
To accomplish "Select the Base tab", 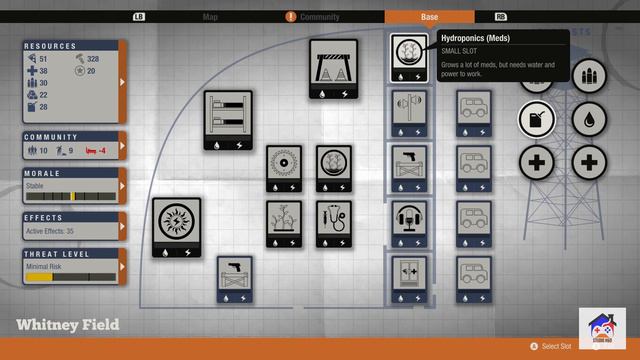I will click(x=429, y=17).
